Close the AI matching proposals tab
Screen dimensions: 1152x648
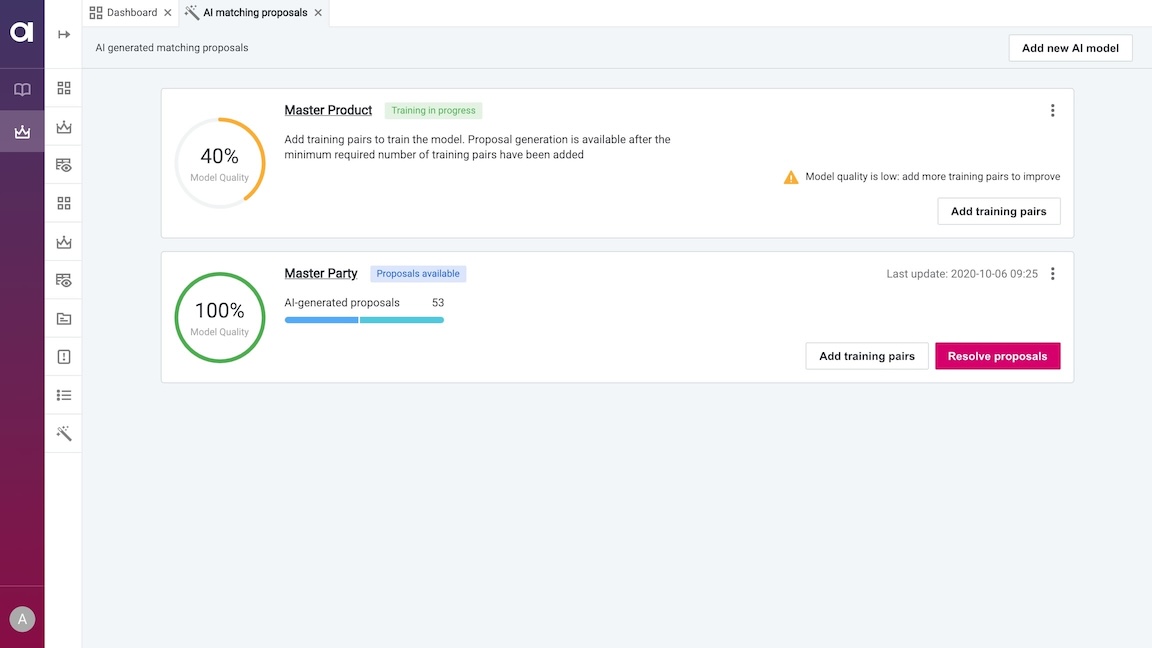coord(318,13)
